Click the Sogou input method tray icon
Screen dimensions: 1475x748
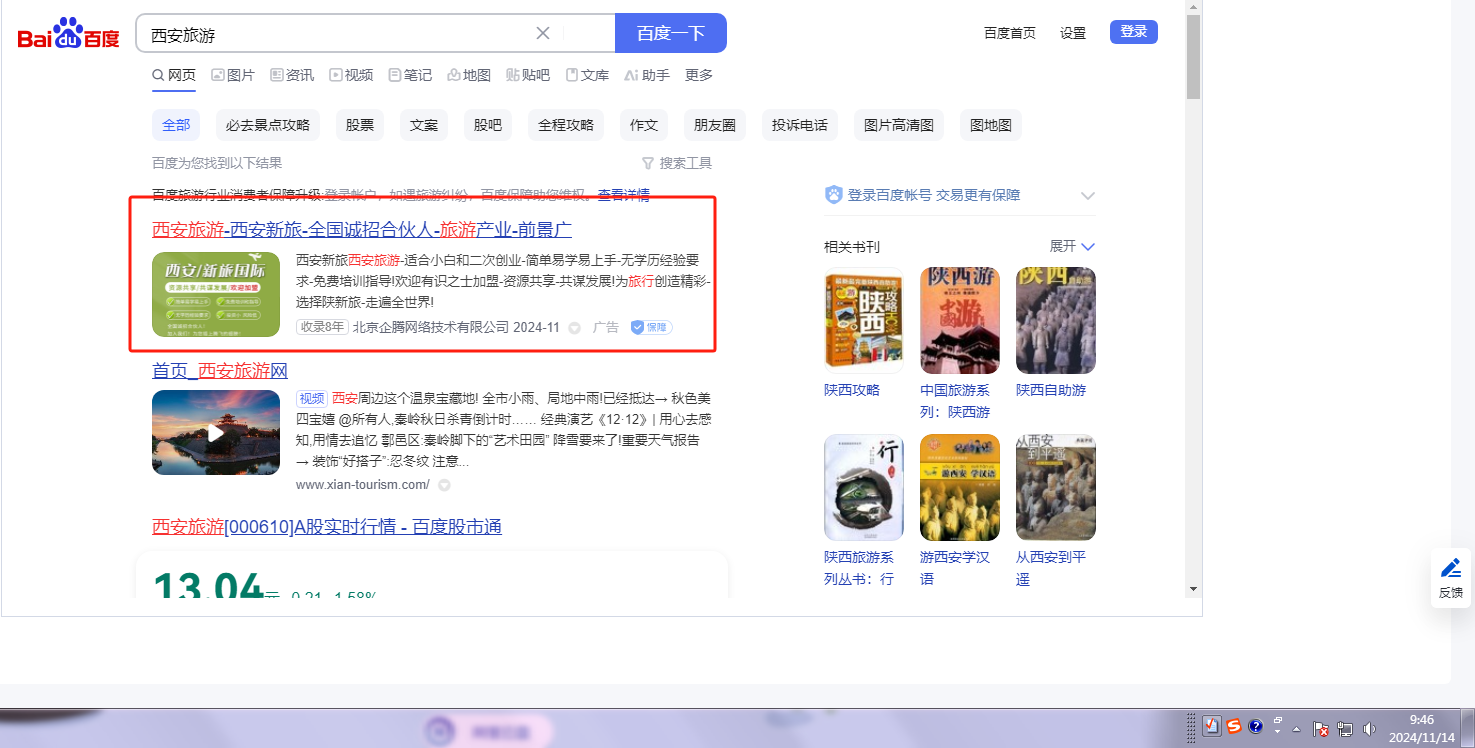[x=1234, y=727]
